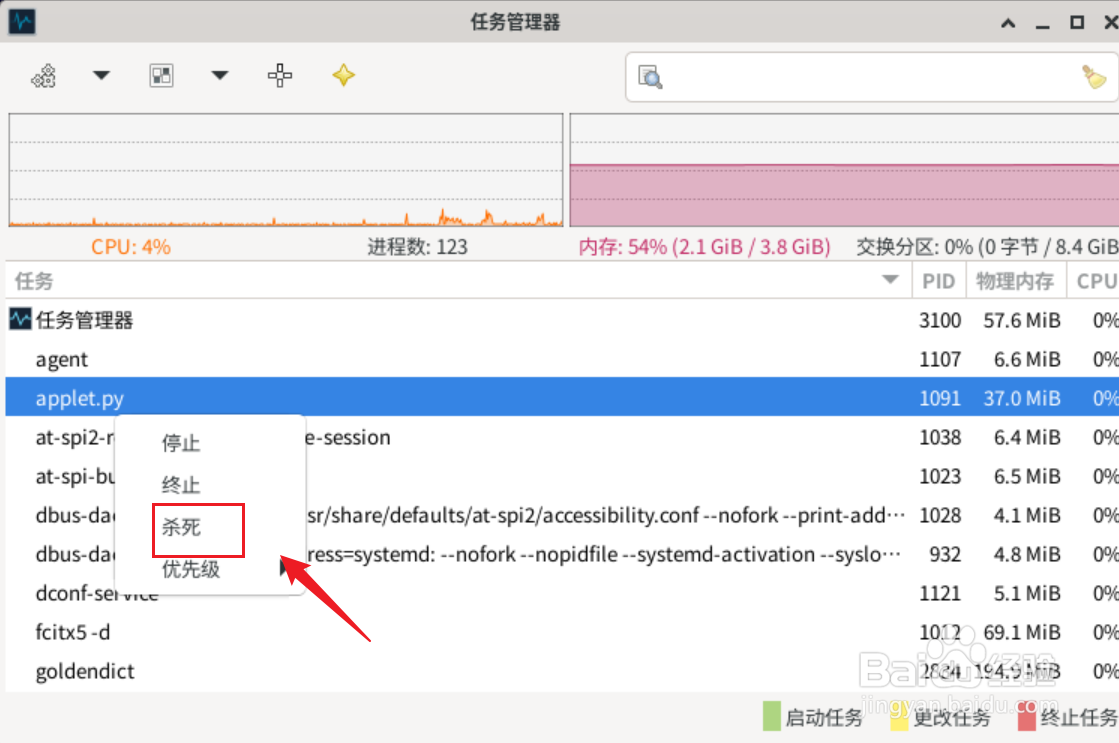Select the agent process row
The image size is (1119, 743).
point(562,359)
